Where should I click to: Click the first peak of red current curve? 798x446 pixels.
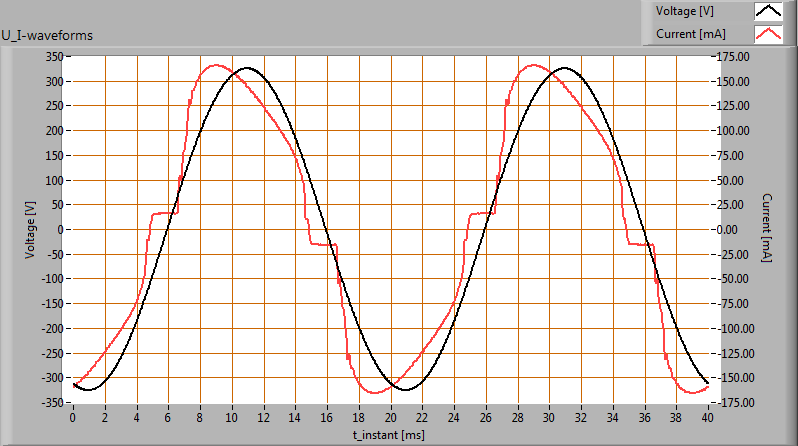216,66
